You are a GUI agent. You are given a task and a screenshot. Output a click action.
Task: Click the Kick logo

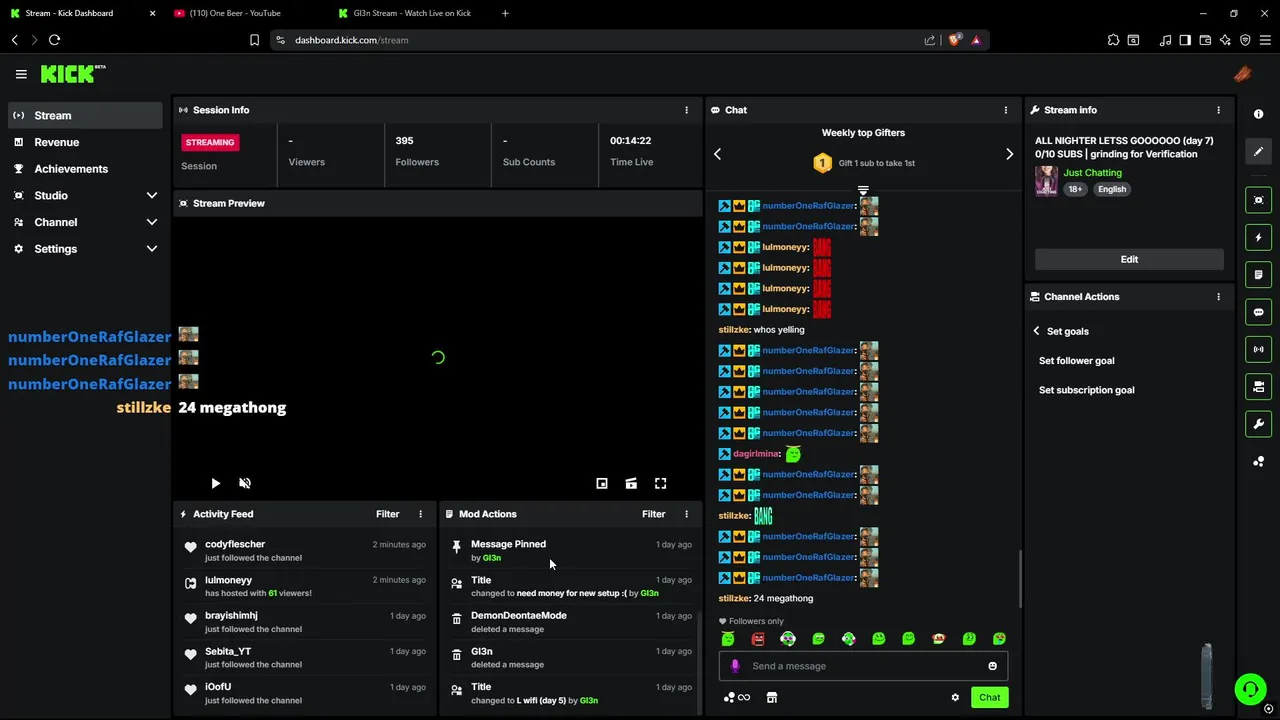(x=72, y=74)
